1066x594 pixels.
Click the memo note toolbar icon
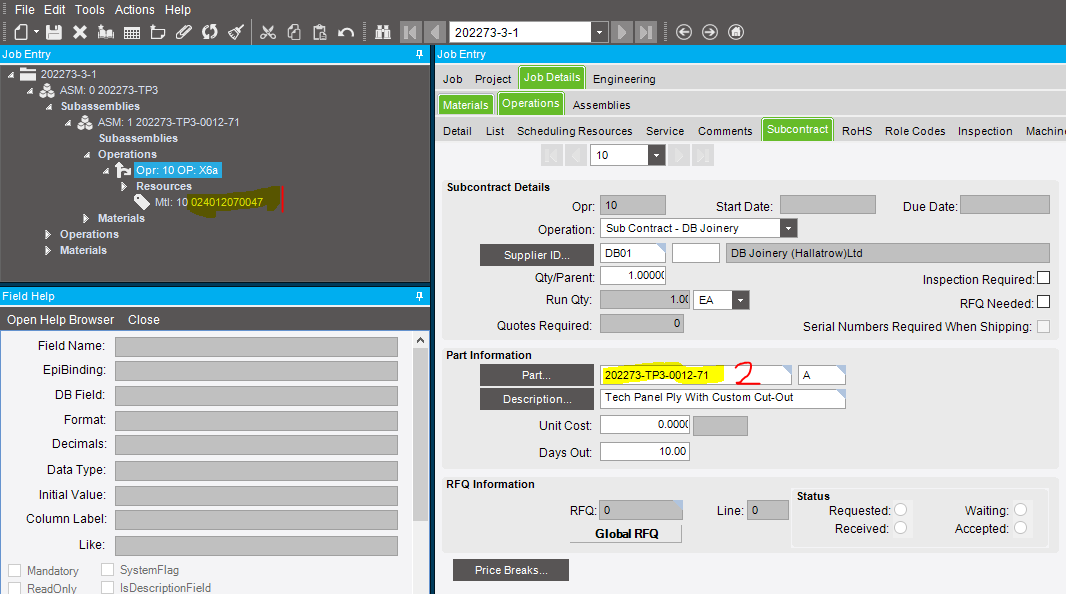158,32
